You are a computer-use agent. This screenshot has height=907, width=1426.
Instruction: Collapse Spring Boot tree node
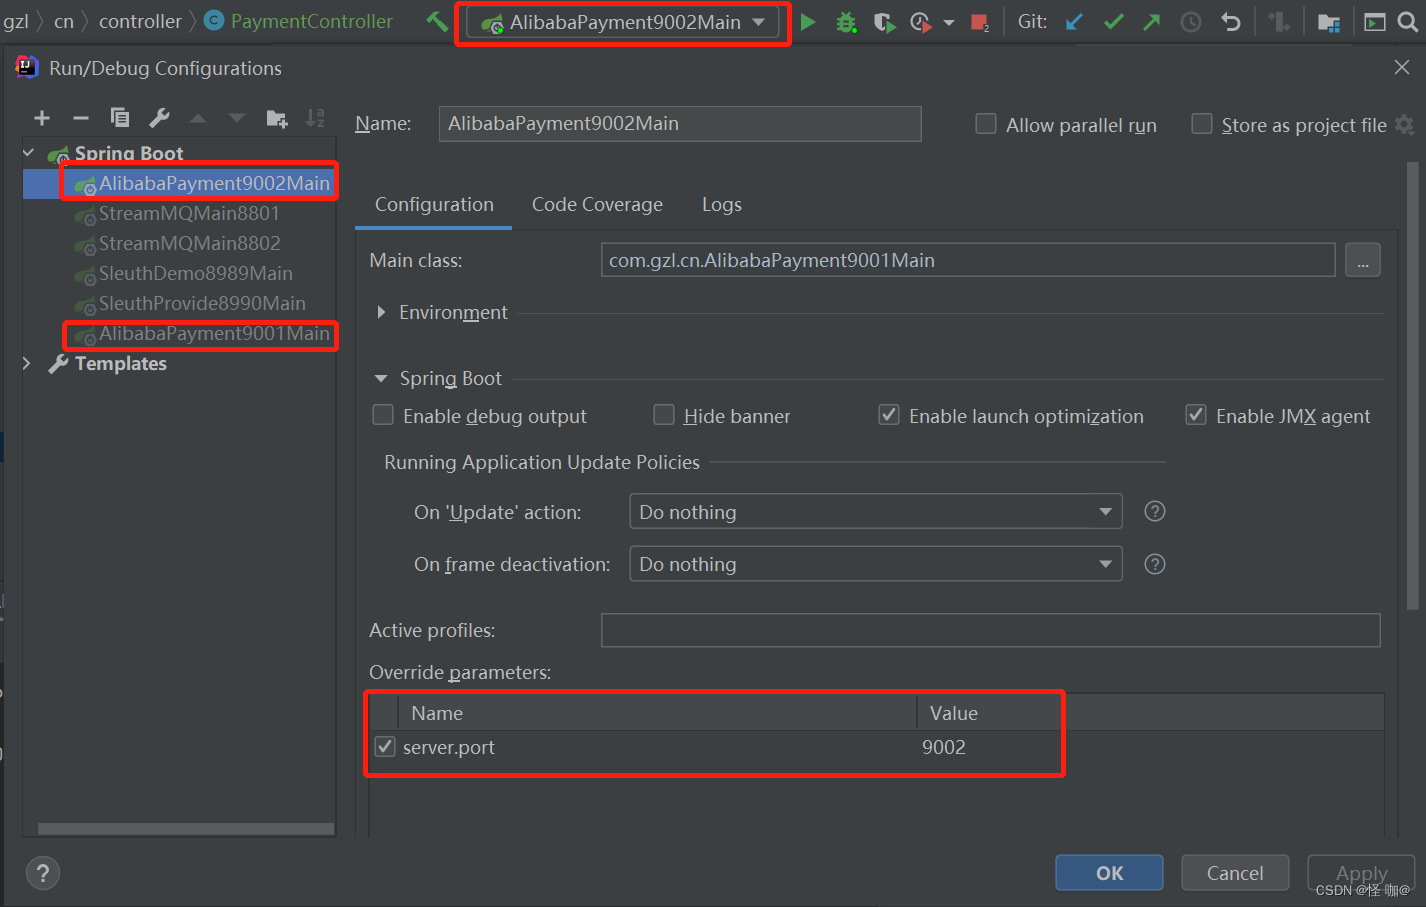(x=29, y=153)
